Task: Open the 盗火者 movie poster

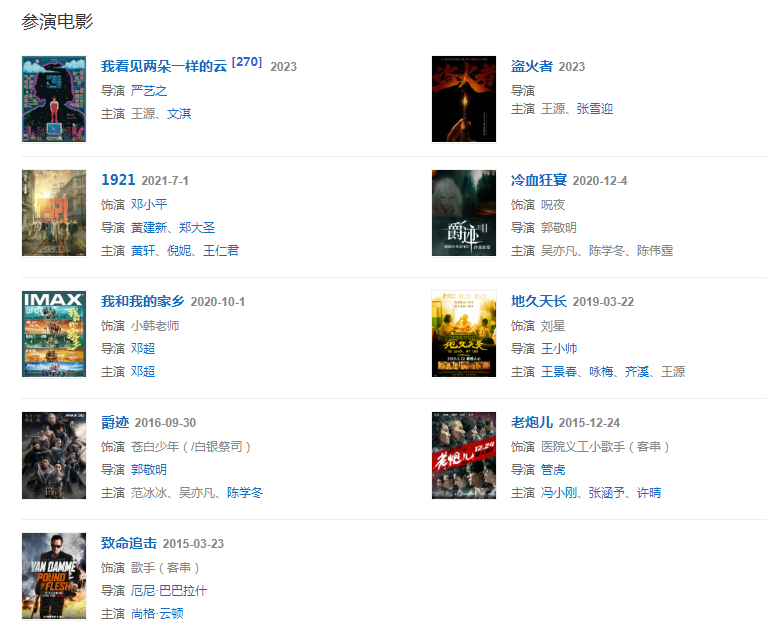Action: coord(464,99)
